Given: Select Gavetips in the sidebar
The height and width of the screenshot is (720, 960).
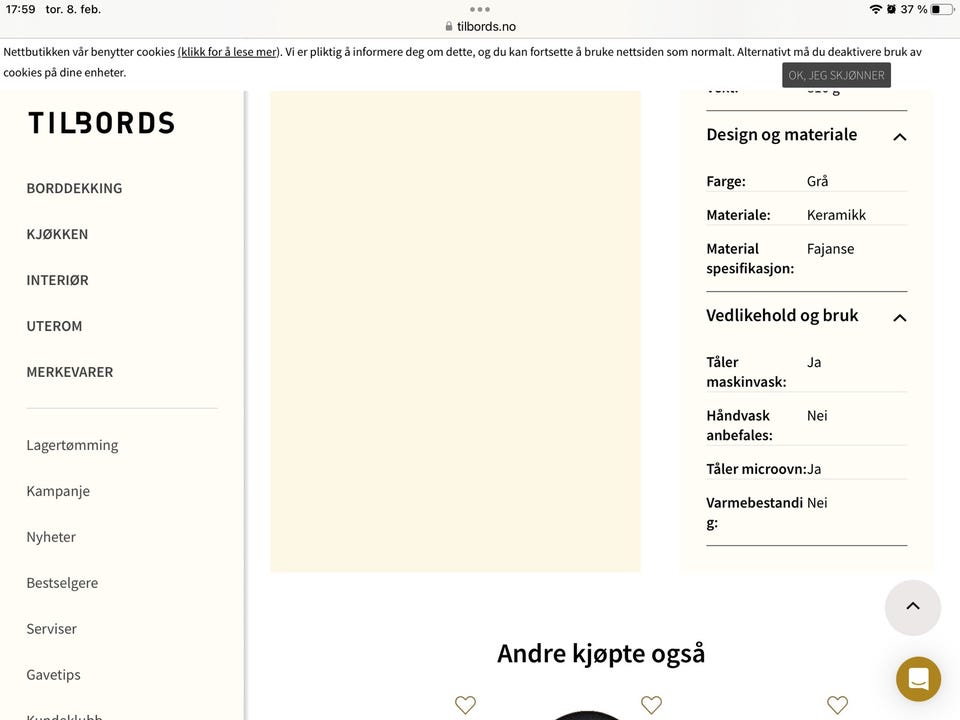Looking at the screenshot, I should [53, 674].
